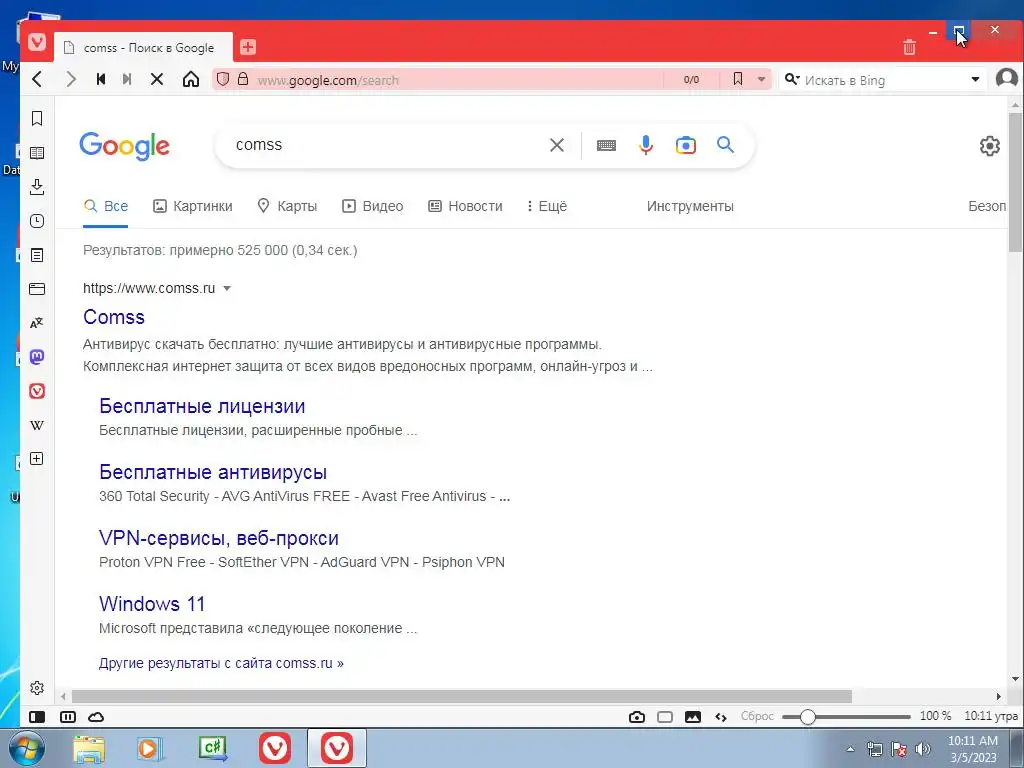Toggle the tile window icon in the status bar

point(665,717)
